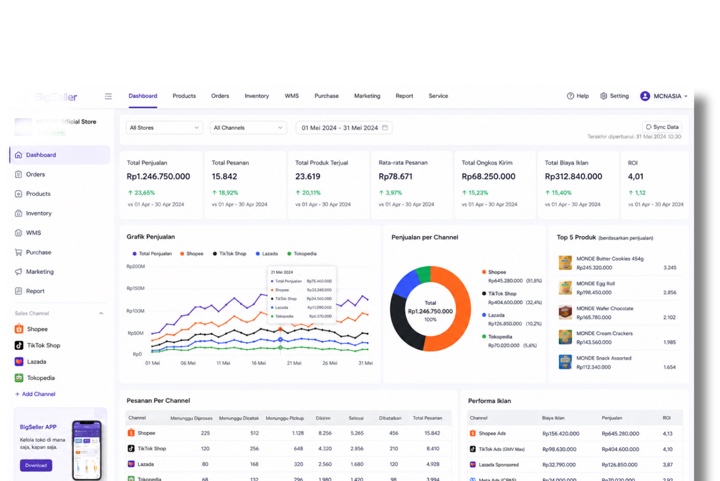
Task: Click Lazada Sponsored icon in Performa Iklan
Action: [x=472, y=464]
